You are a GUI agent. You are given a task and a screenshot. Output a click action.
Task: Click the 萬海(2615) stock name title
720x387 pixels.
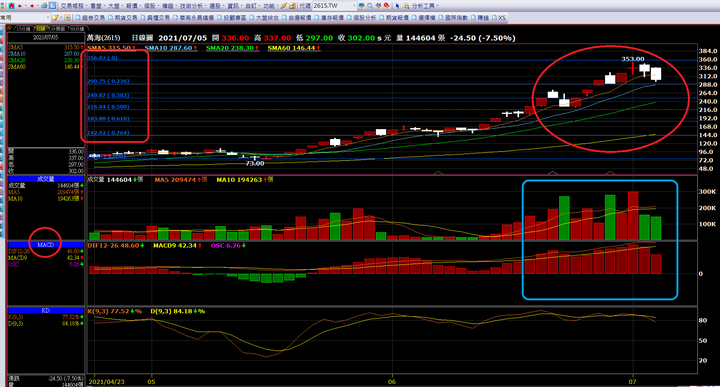104,38
